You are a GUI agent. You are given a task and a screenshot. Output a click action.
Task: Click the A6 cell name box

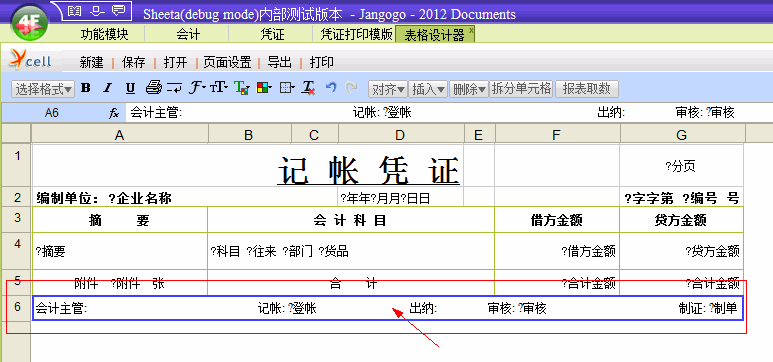click(52, 113)
